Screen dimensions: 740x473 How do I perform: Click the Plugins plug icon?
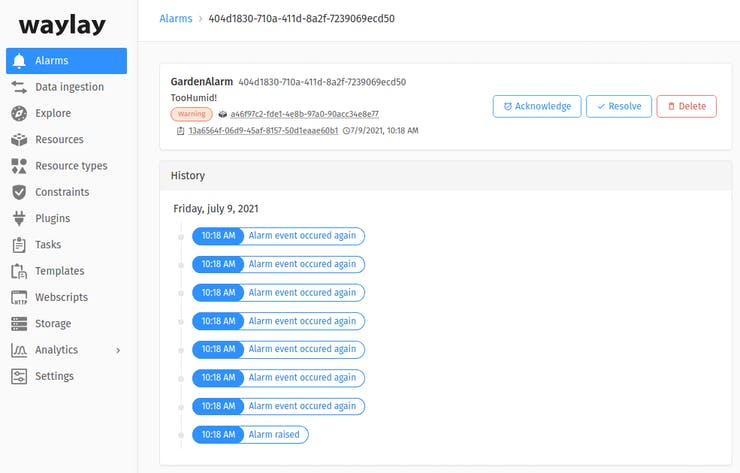point(19,219)
